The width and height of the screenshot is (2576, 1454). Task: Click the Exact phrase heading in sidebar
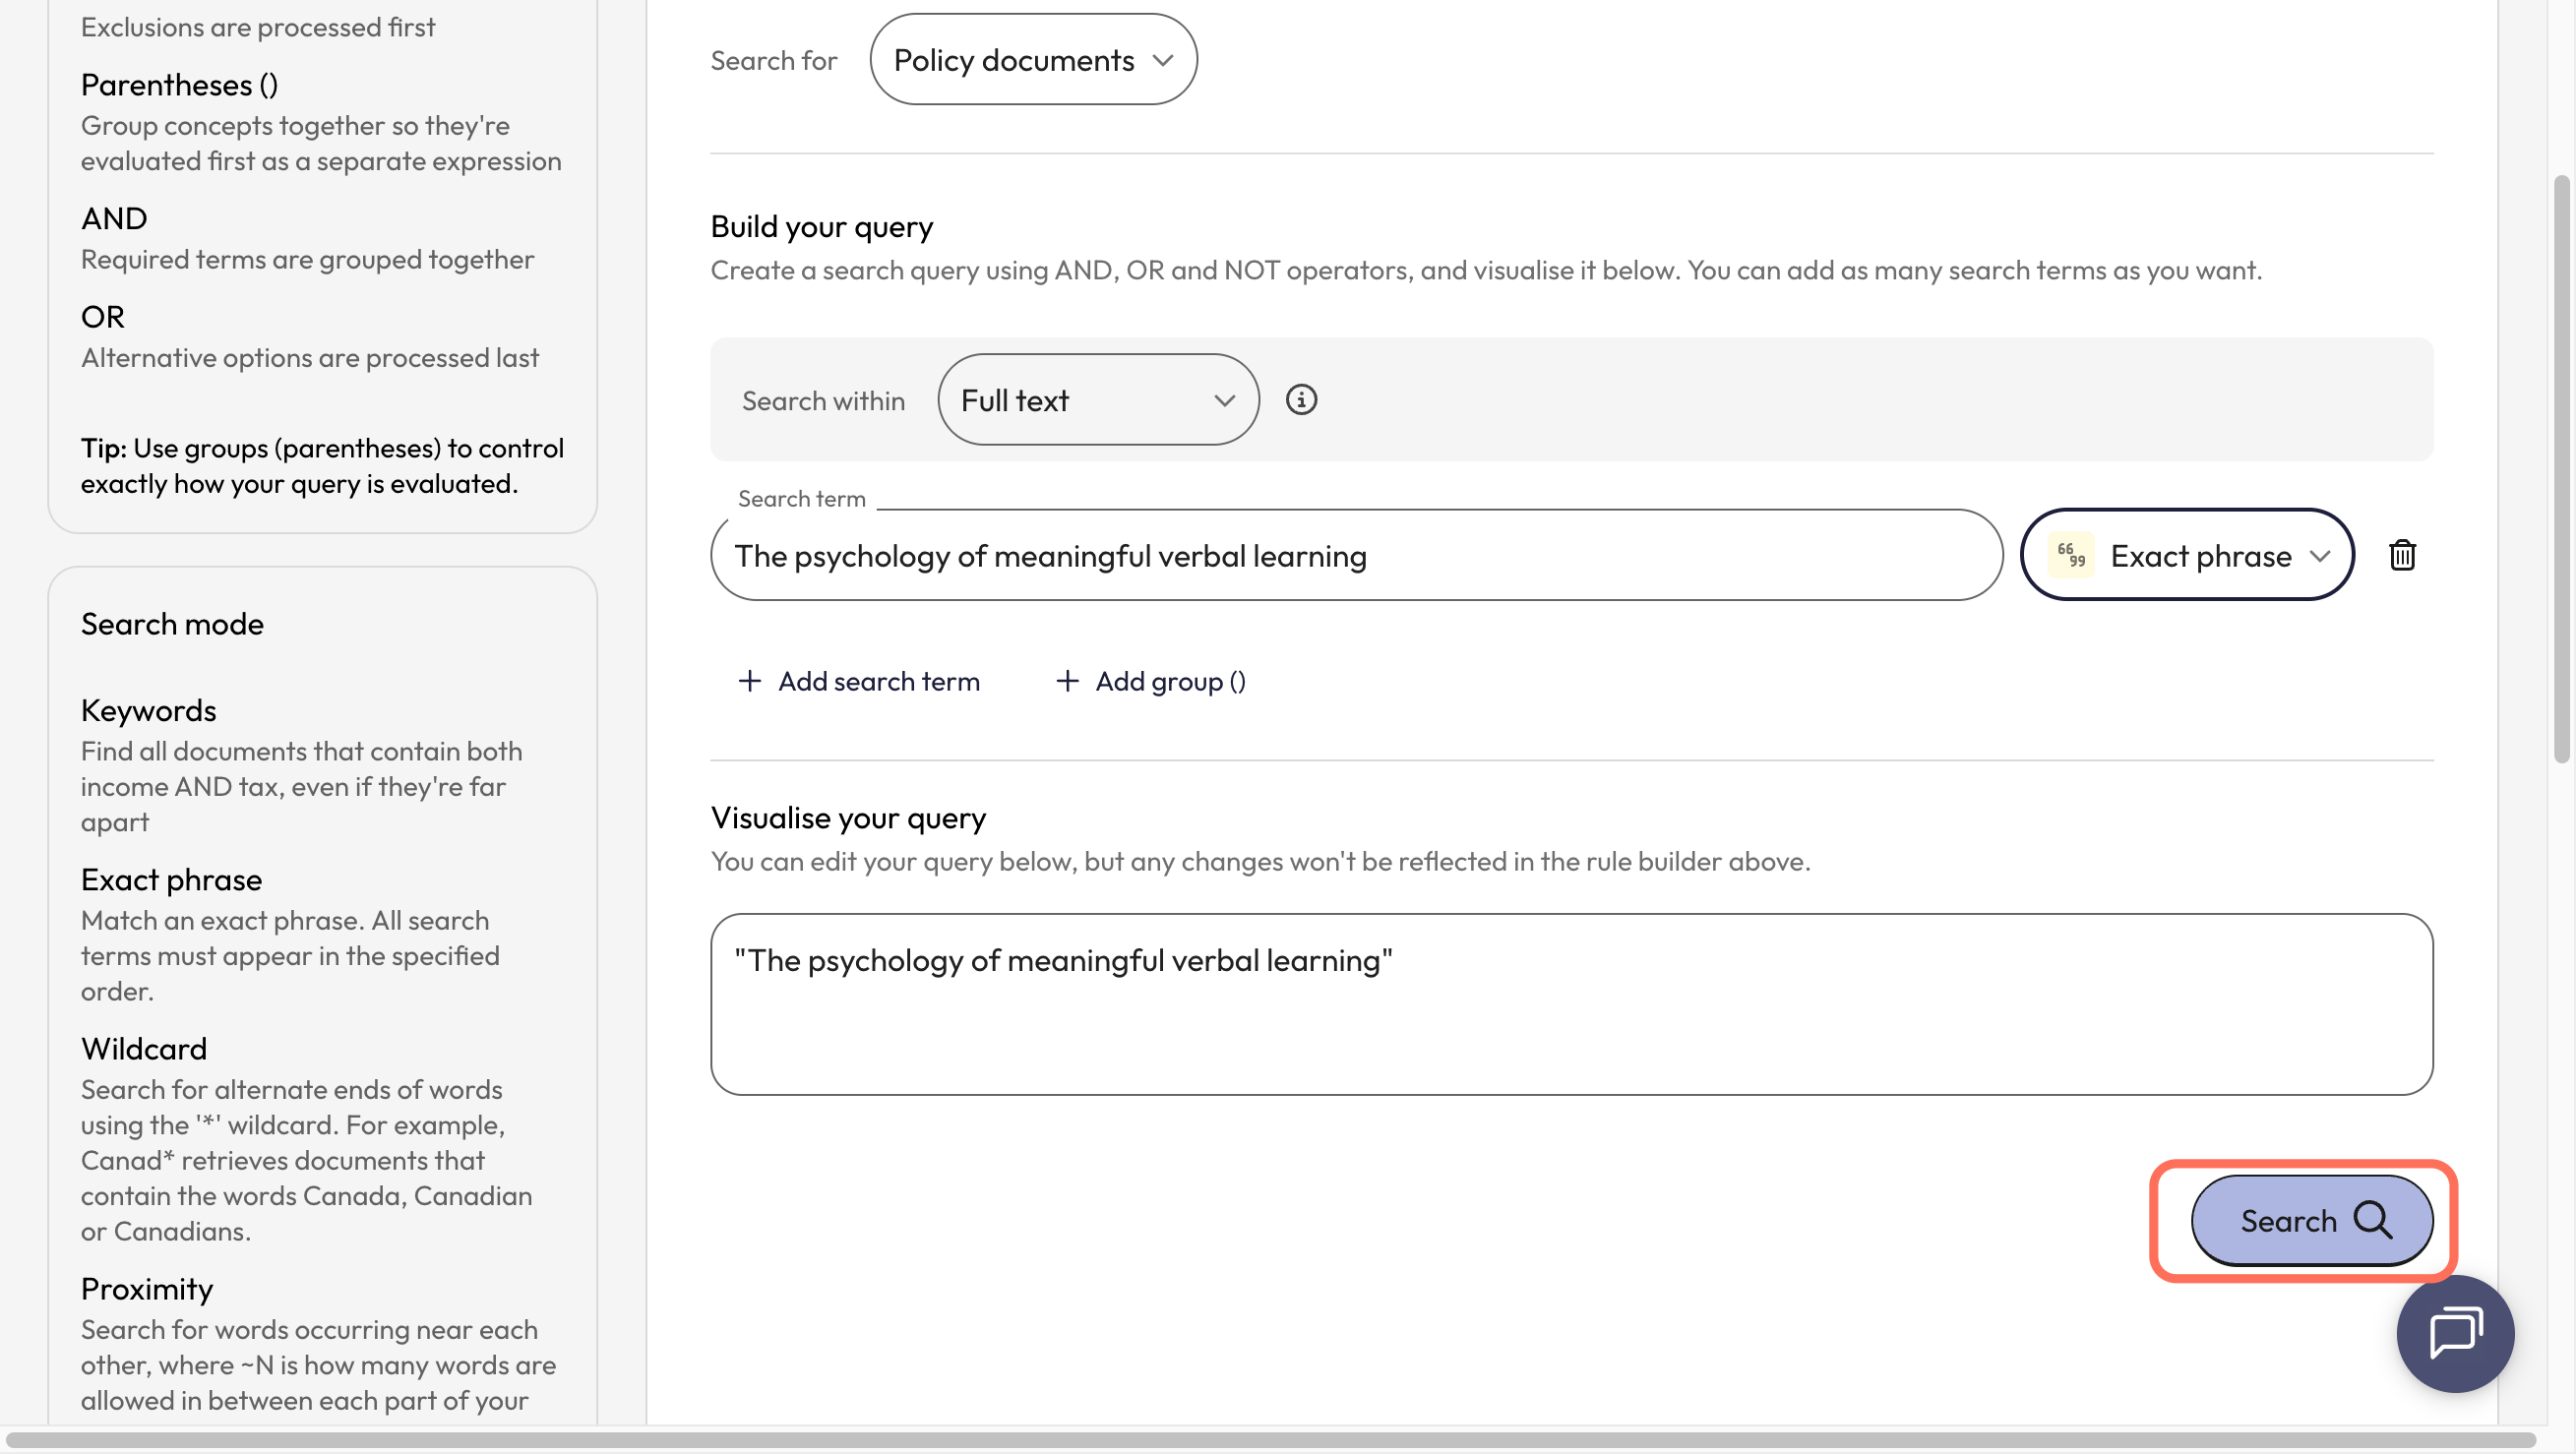(171, 880)
